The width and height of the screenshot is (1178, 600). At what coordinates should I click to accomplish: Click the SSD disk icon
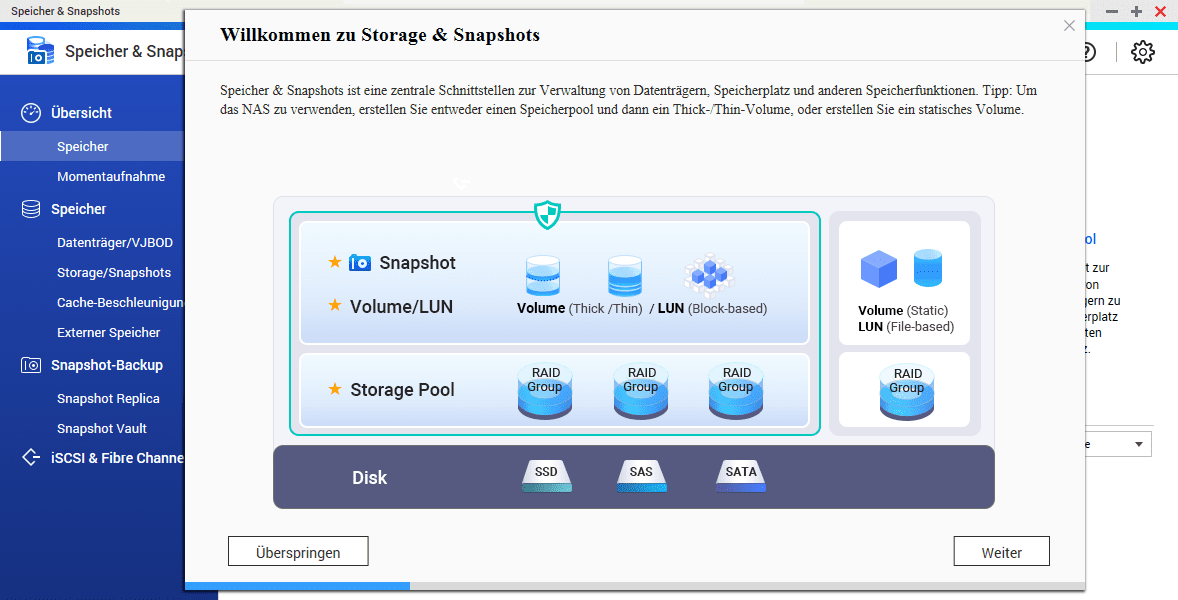(547, 475)
